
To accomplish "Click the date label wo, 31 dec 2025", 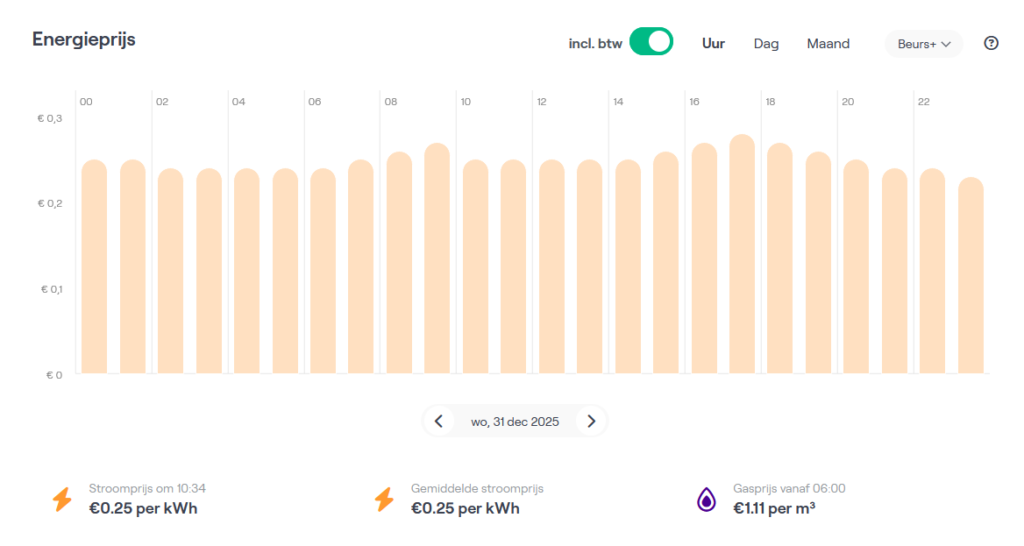I will (x=514, y=421).
